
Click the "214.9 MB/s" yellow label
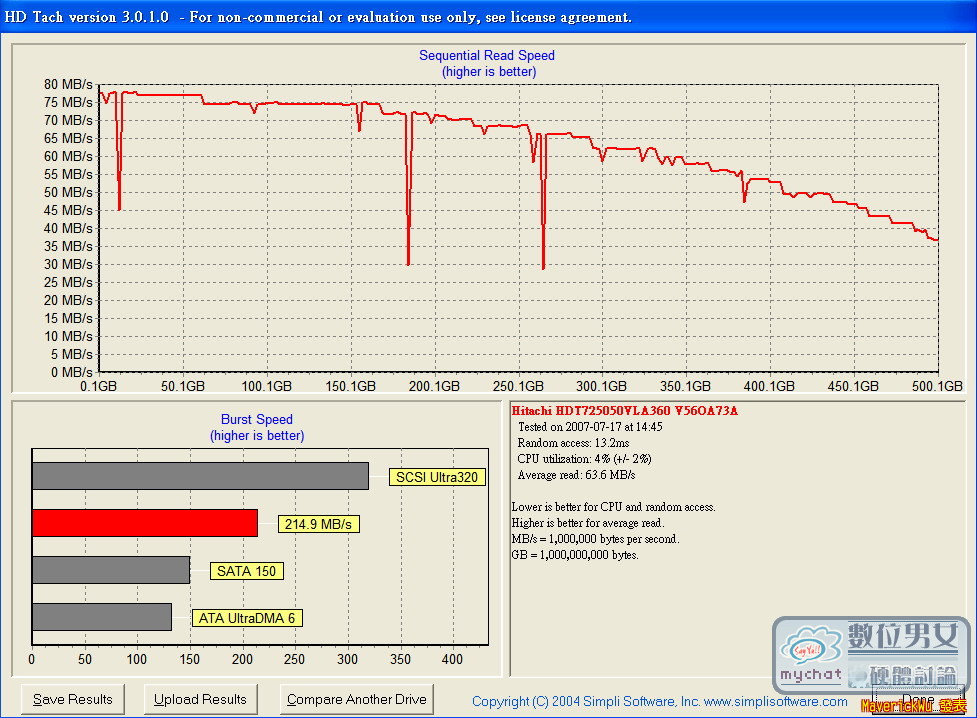pyautogui.click(x=318, y=524)
